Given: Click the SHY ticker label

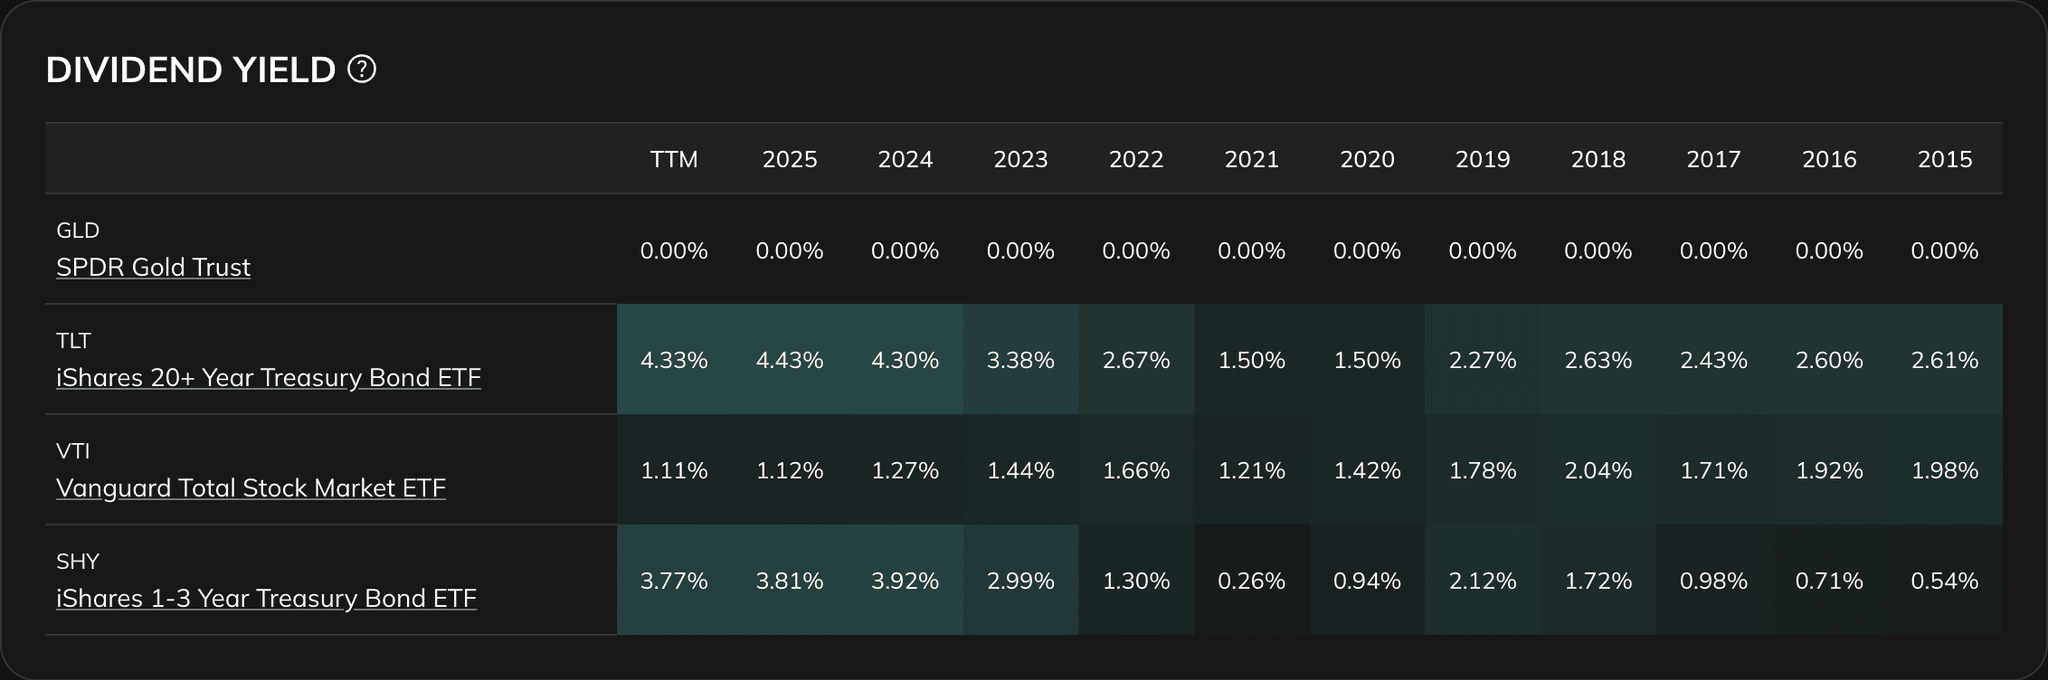Looking at the screenshot, I should [x=76, y=560].
